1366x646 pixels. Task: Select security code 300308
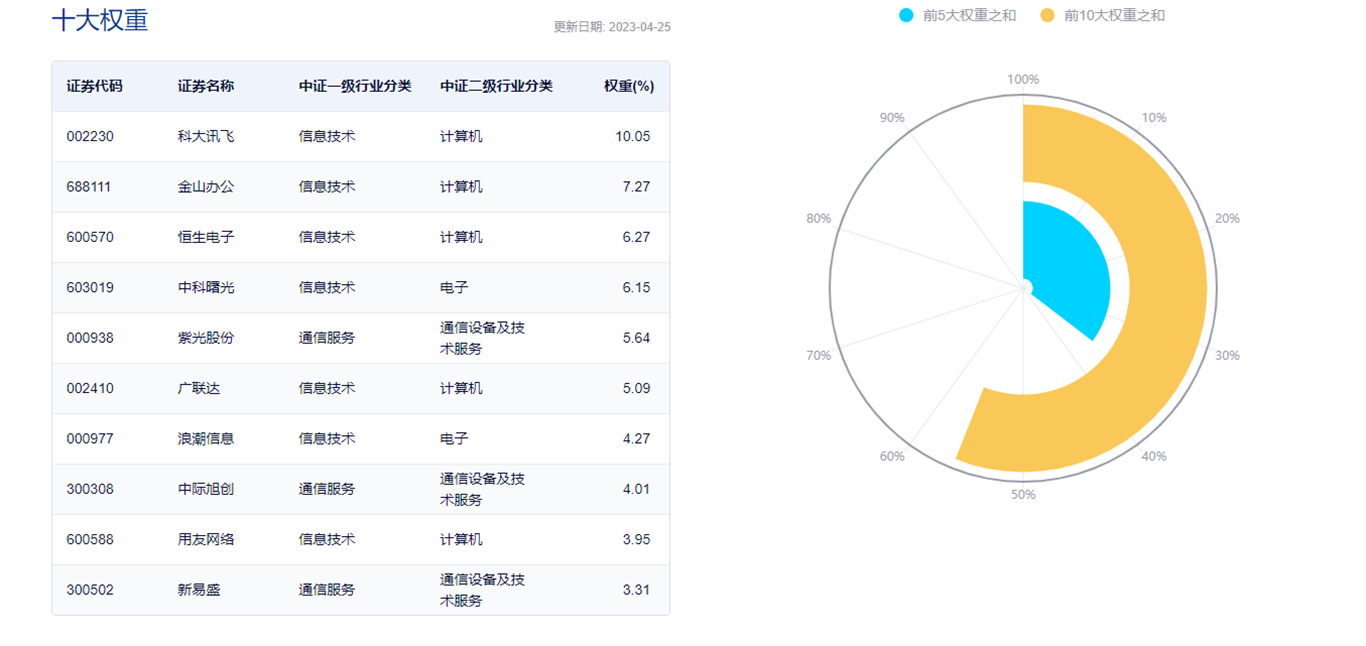click(x=90, y=489)
